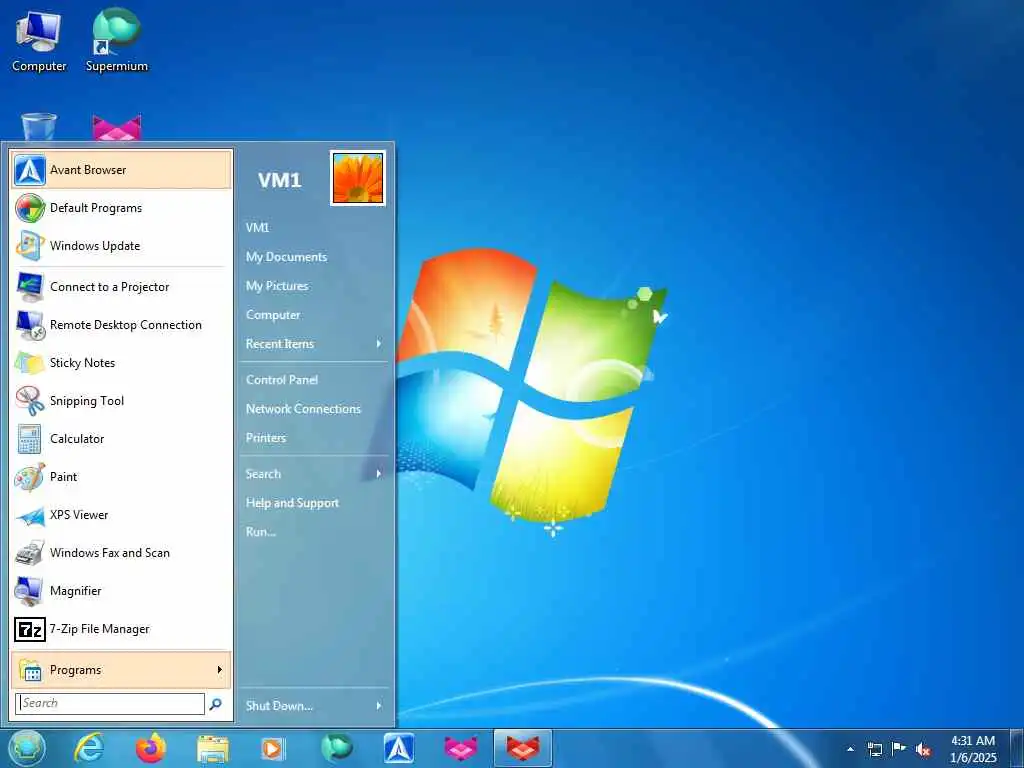Open Remote Desktop Connection

121,325
